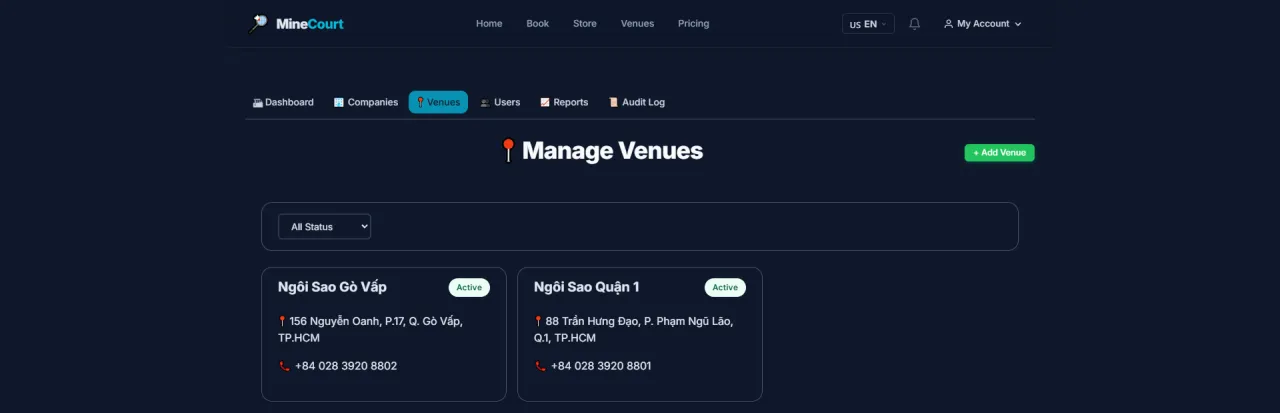The width and height of the screenshot is (1280, 413).
Task: Switch to the Reports tab
Action: click(x=564, y=102)
